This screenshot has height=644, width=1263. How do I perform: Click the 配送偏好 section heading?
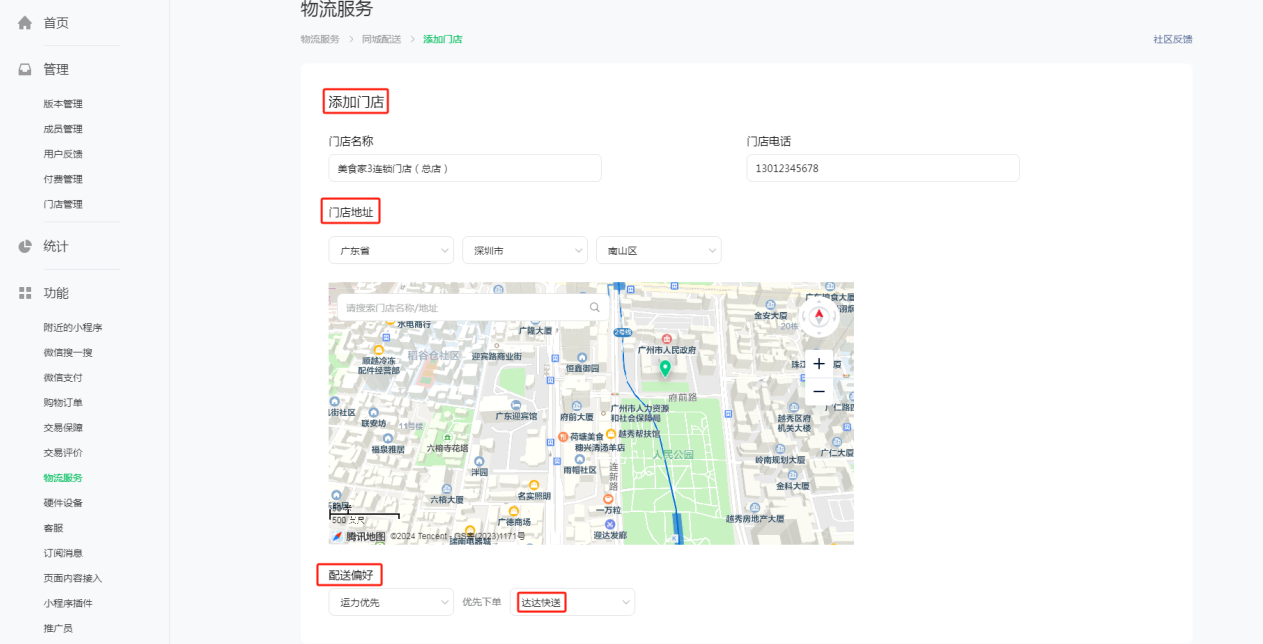(x=351, y=575)
